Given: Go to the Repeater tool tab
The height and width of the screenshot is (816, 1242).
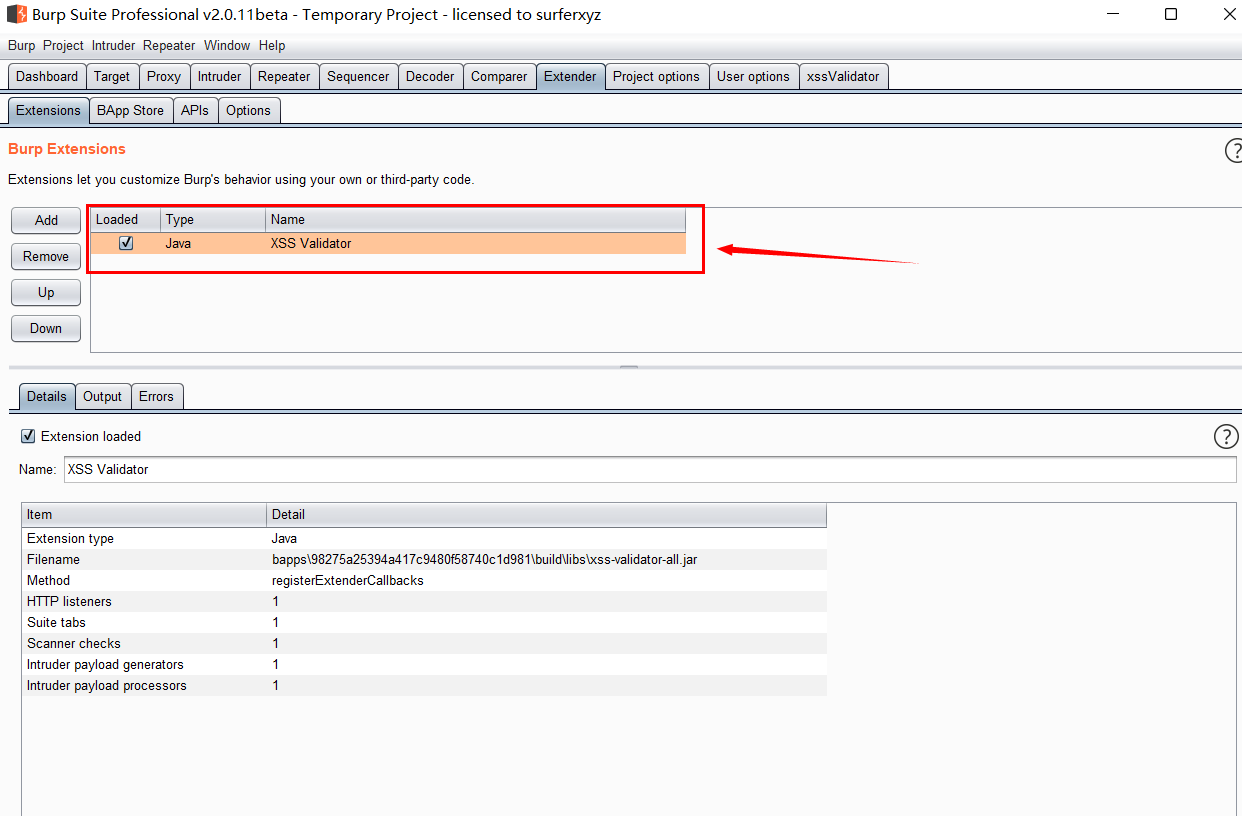Looking at the screenshot, I should coord(284,77).
